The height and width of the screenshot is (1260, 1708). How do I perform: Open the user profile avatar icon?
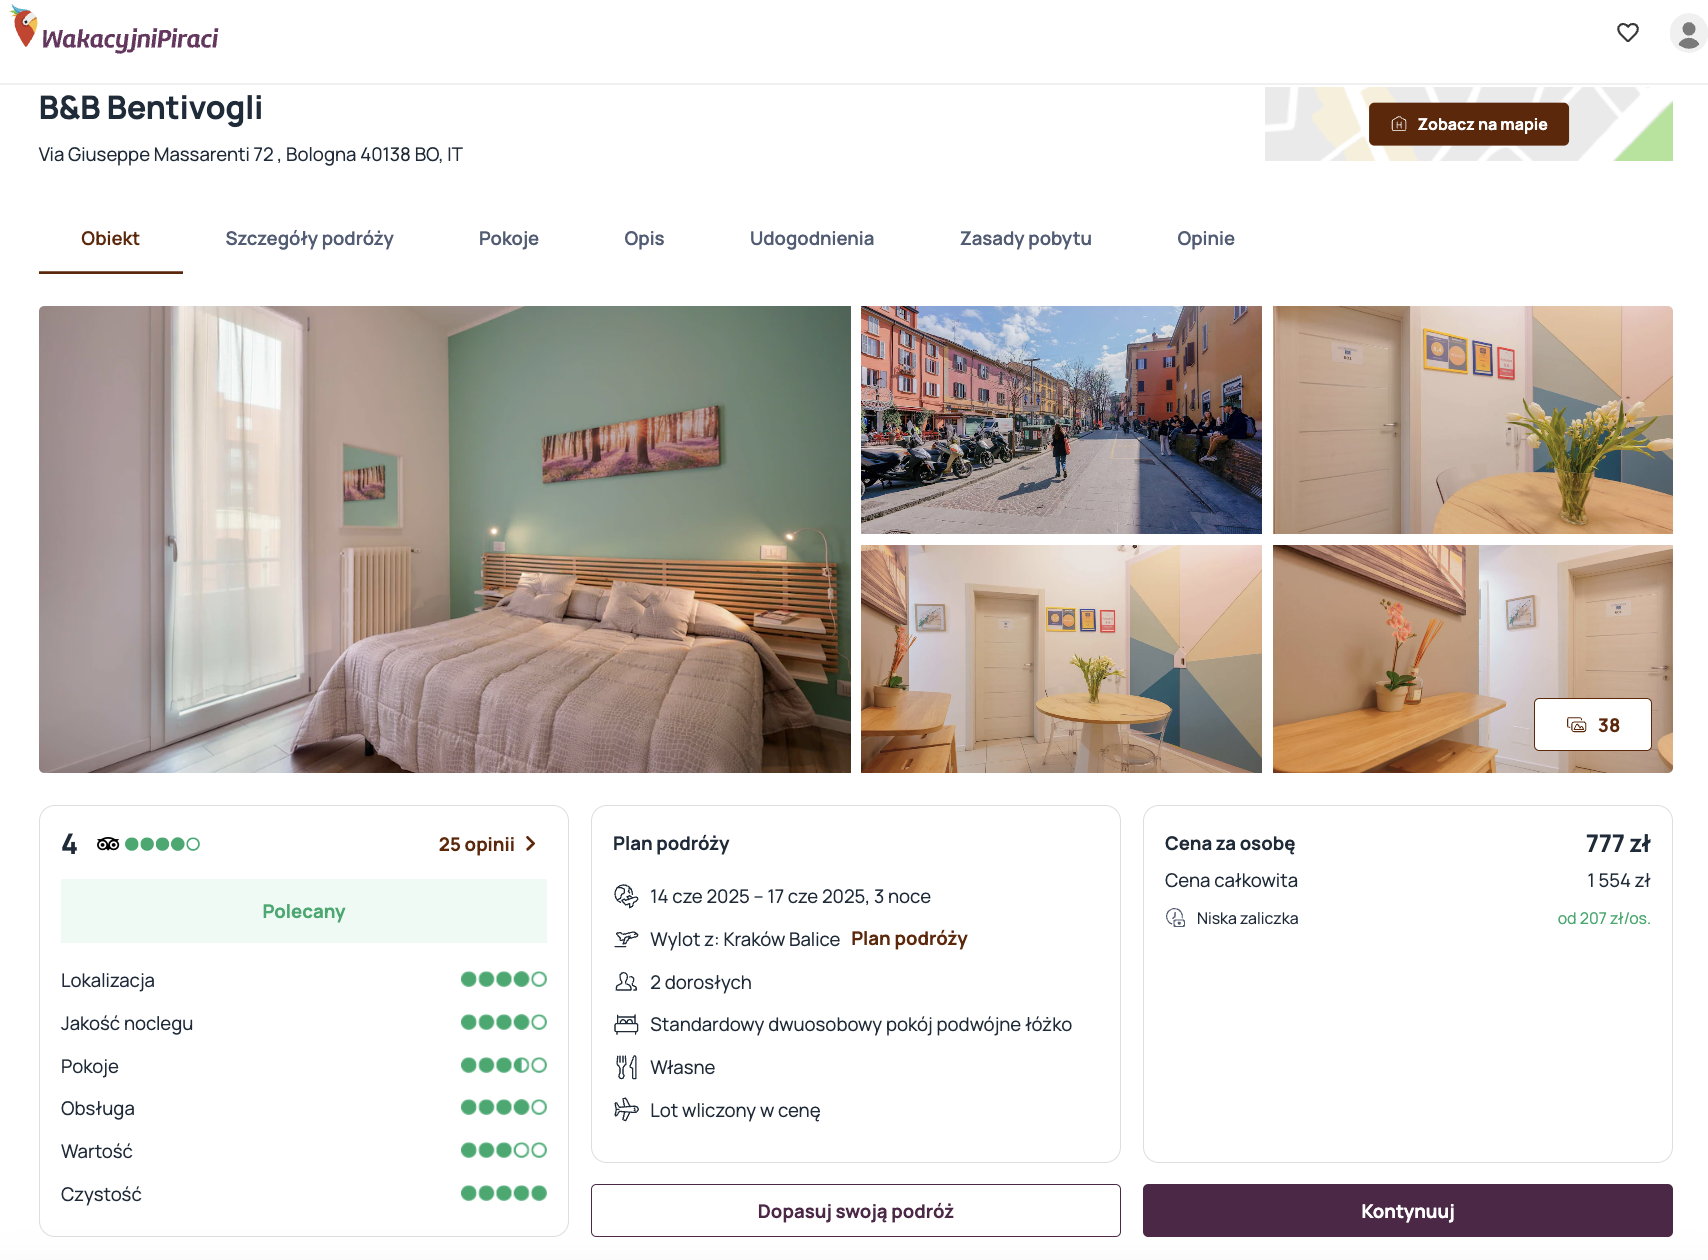tap(1688, 33)
